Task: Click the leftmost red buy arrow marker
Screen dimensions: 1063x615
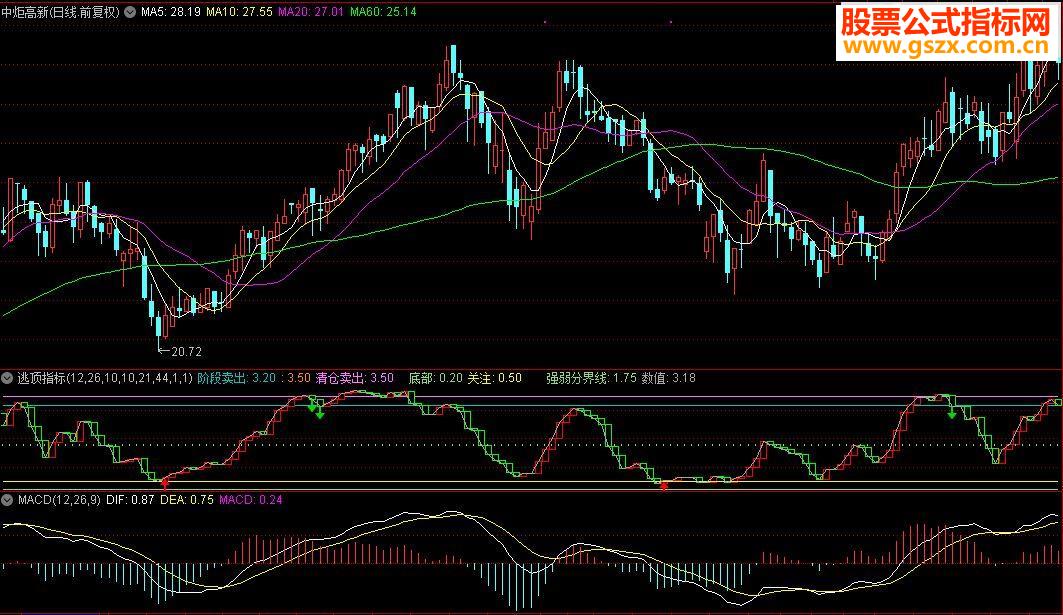Action: (165, 483)
